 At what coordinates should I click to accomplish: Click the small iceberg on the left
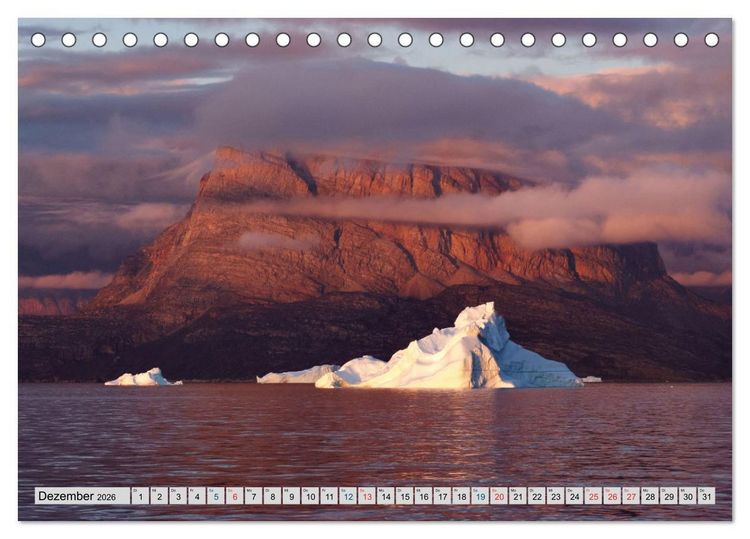(x=143, y=377)
